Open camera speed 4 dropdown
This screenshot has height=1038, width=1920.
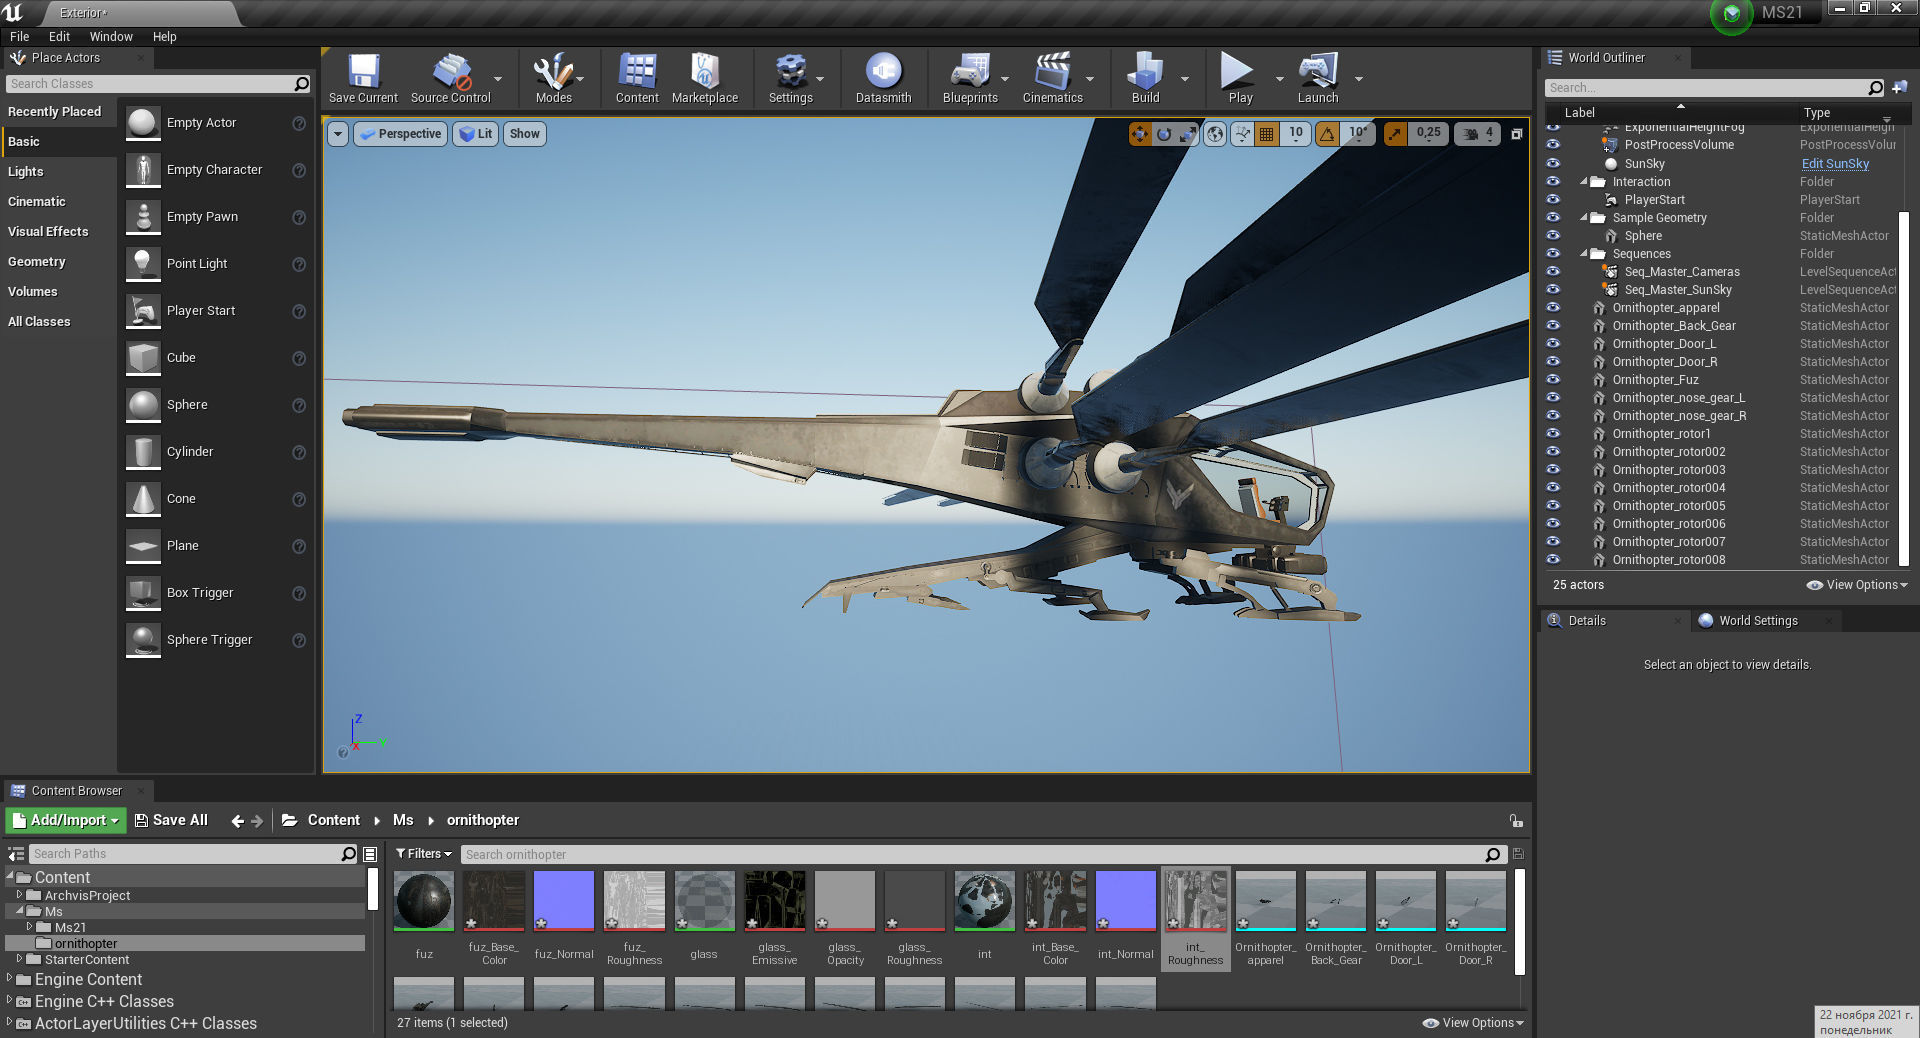click(1477, 134)
